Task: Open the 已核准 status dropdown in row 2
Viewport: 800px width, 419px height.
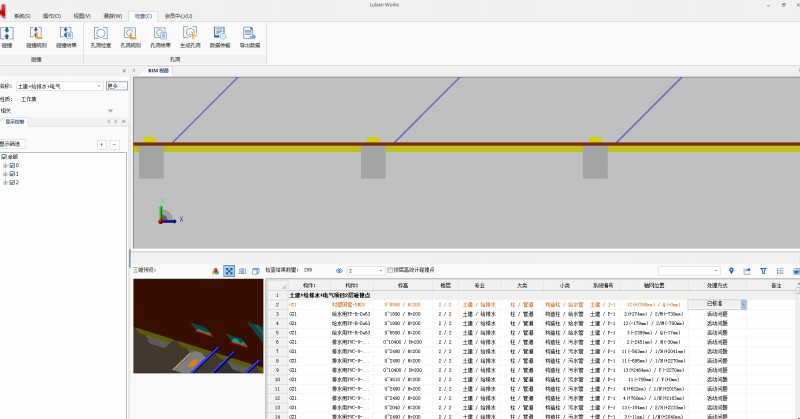Action: [743, 304]
